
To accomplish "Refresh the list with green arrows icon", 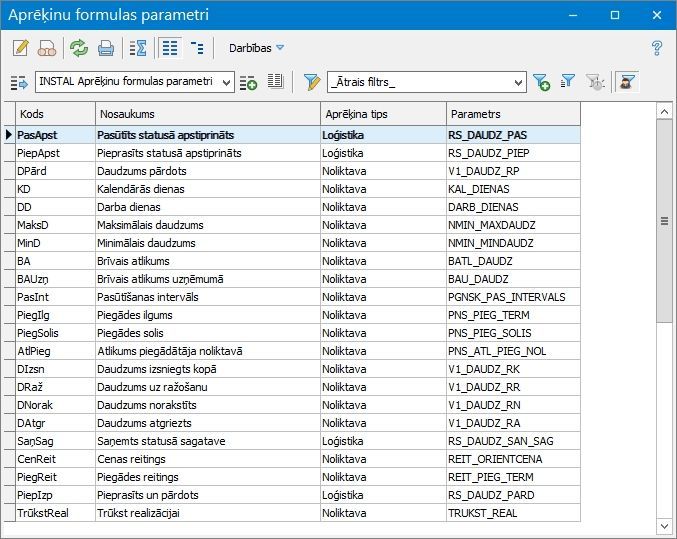I will click(78, 48).
